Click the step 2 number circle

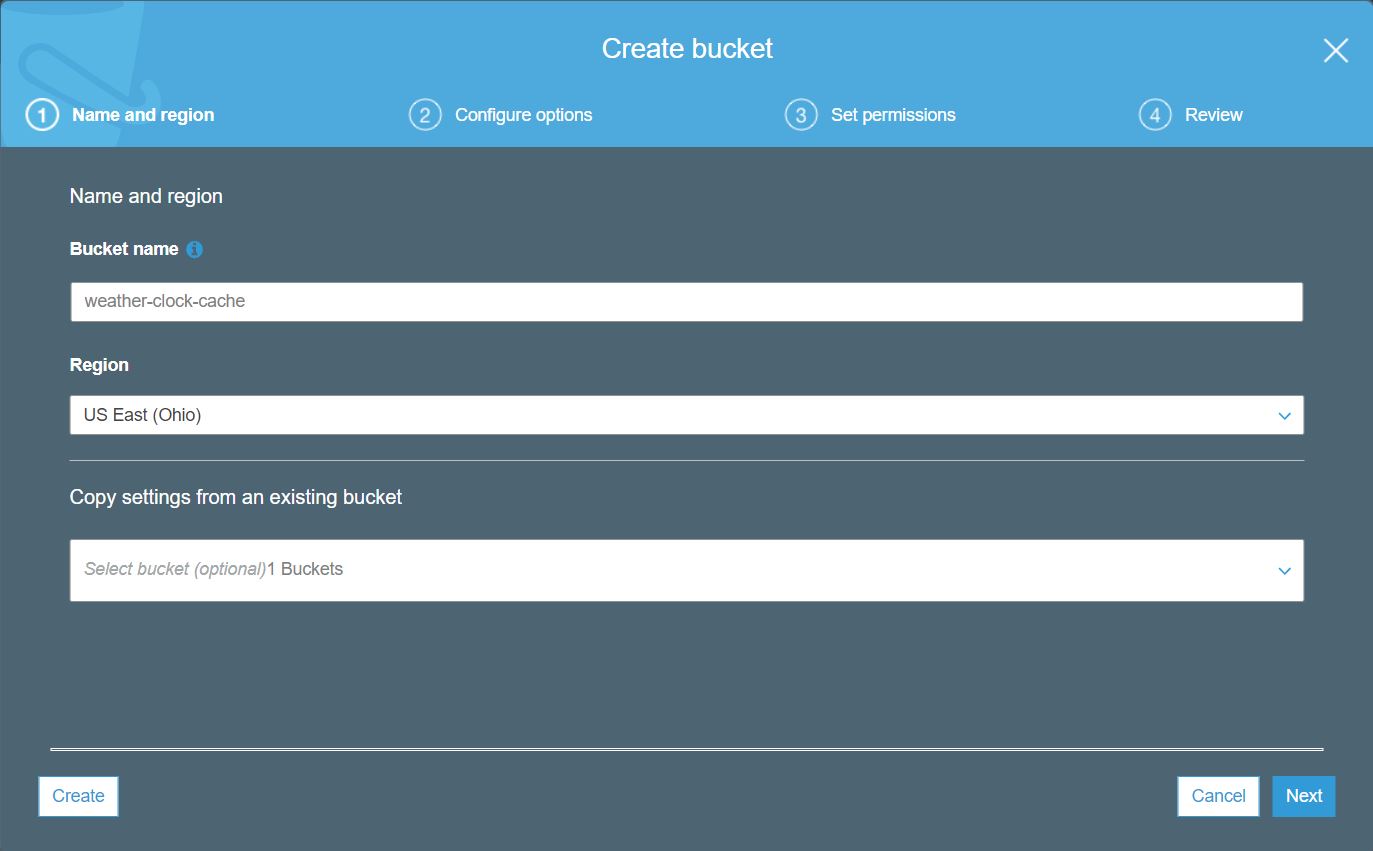[x=425, y=116]
